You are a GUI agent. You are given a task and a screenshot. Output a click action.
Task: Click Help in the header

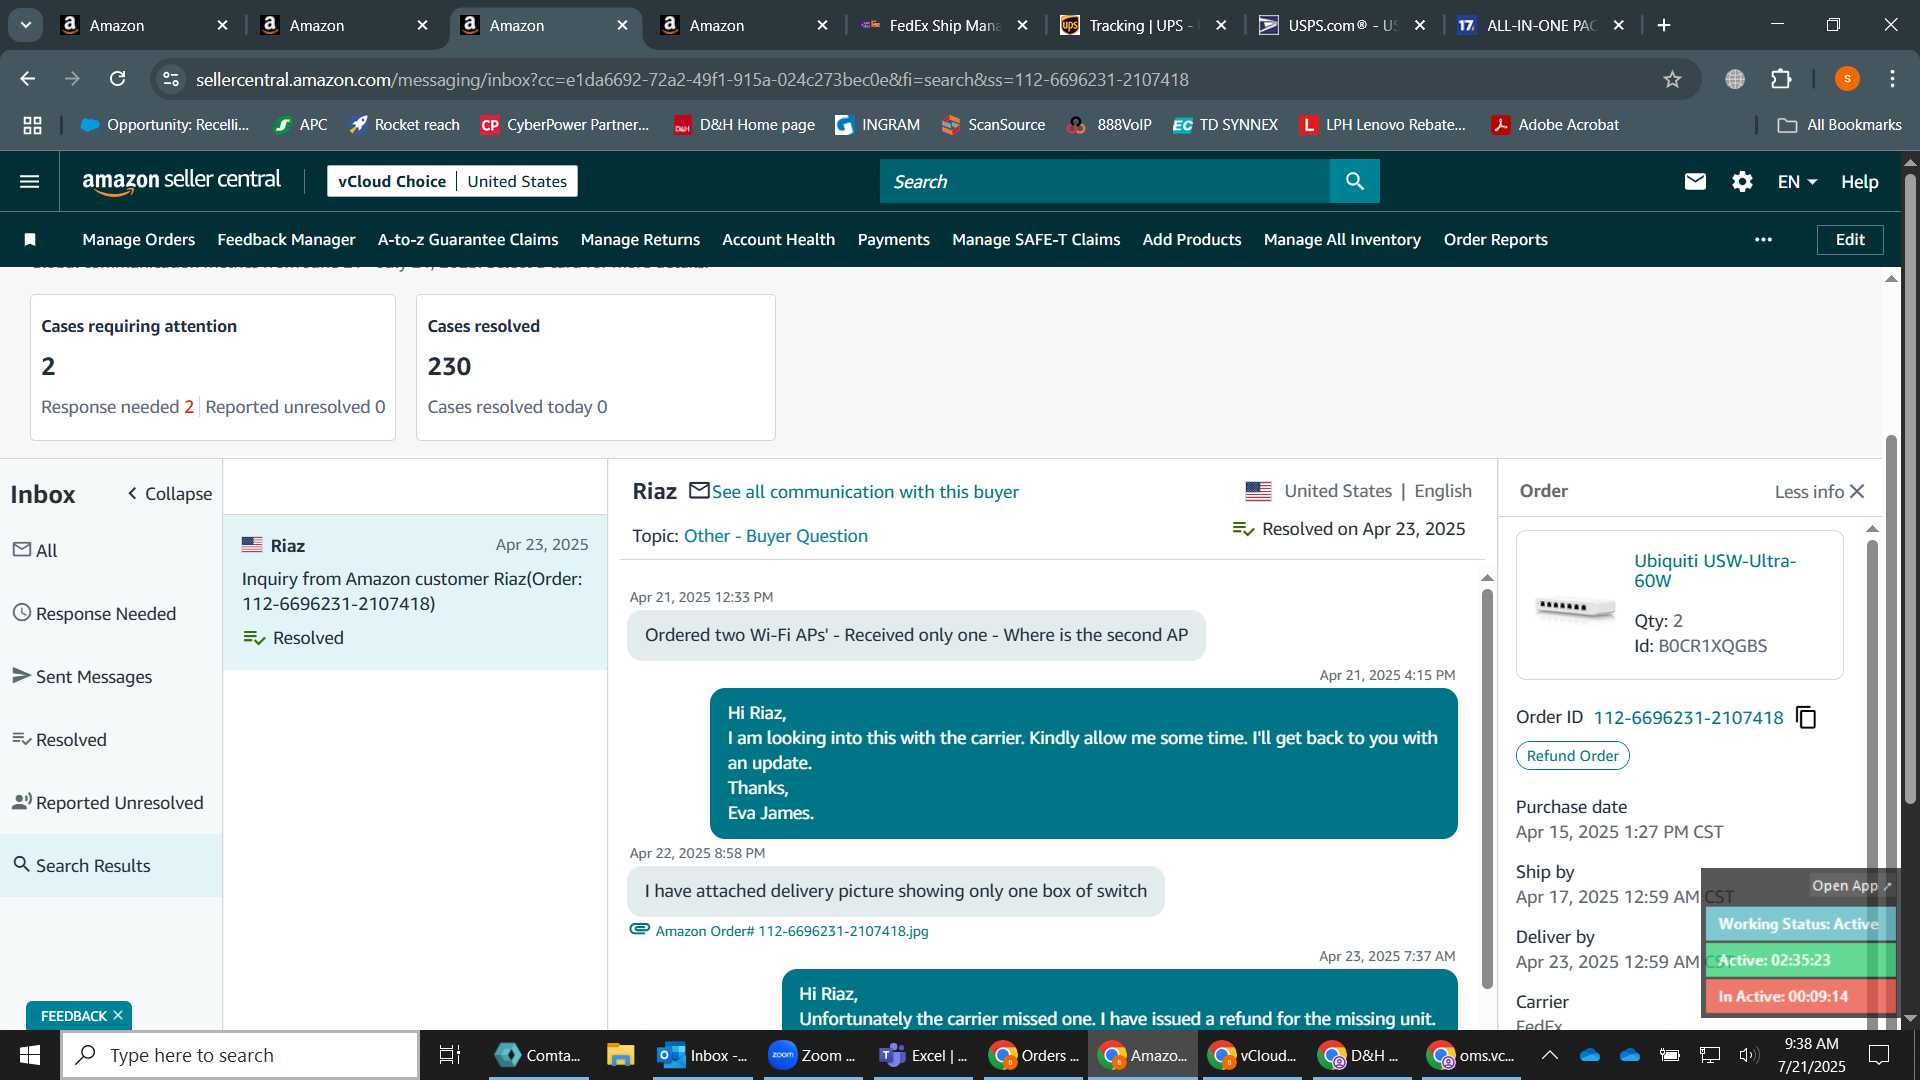1859,181
